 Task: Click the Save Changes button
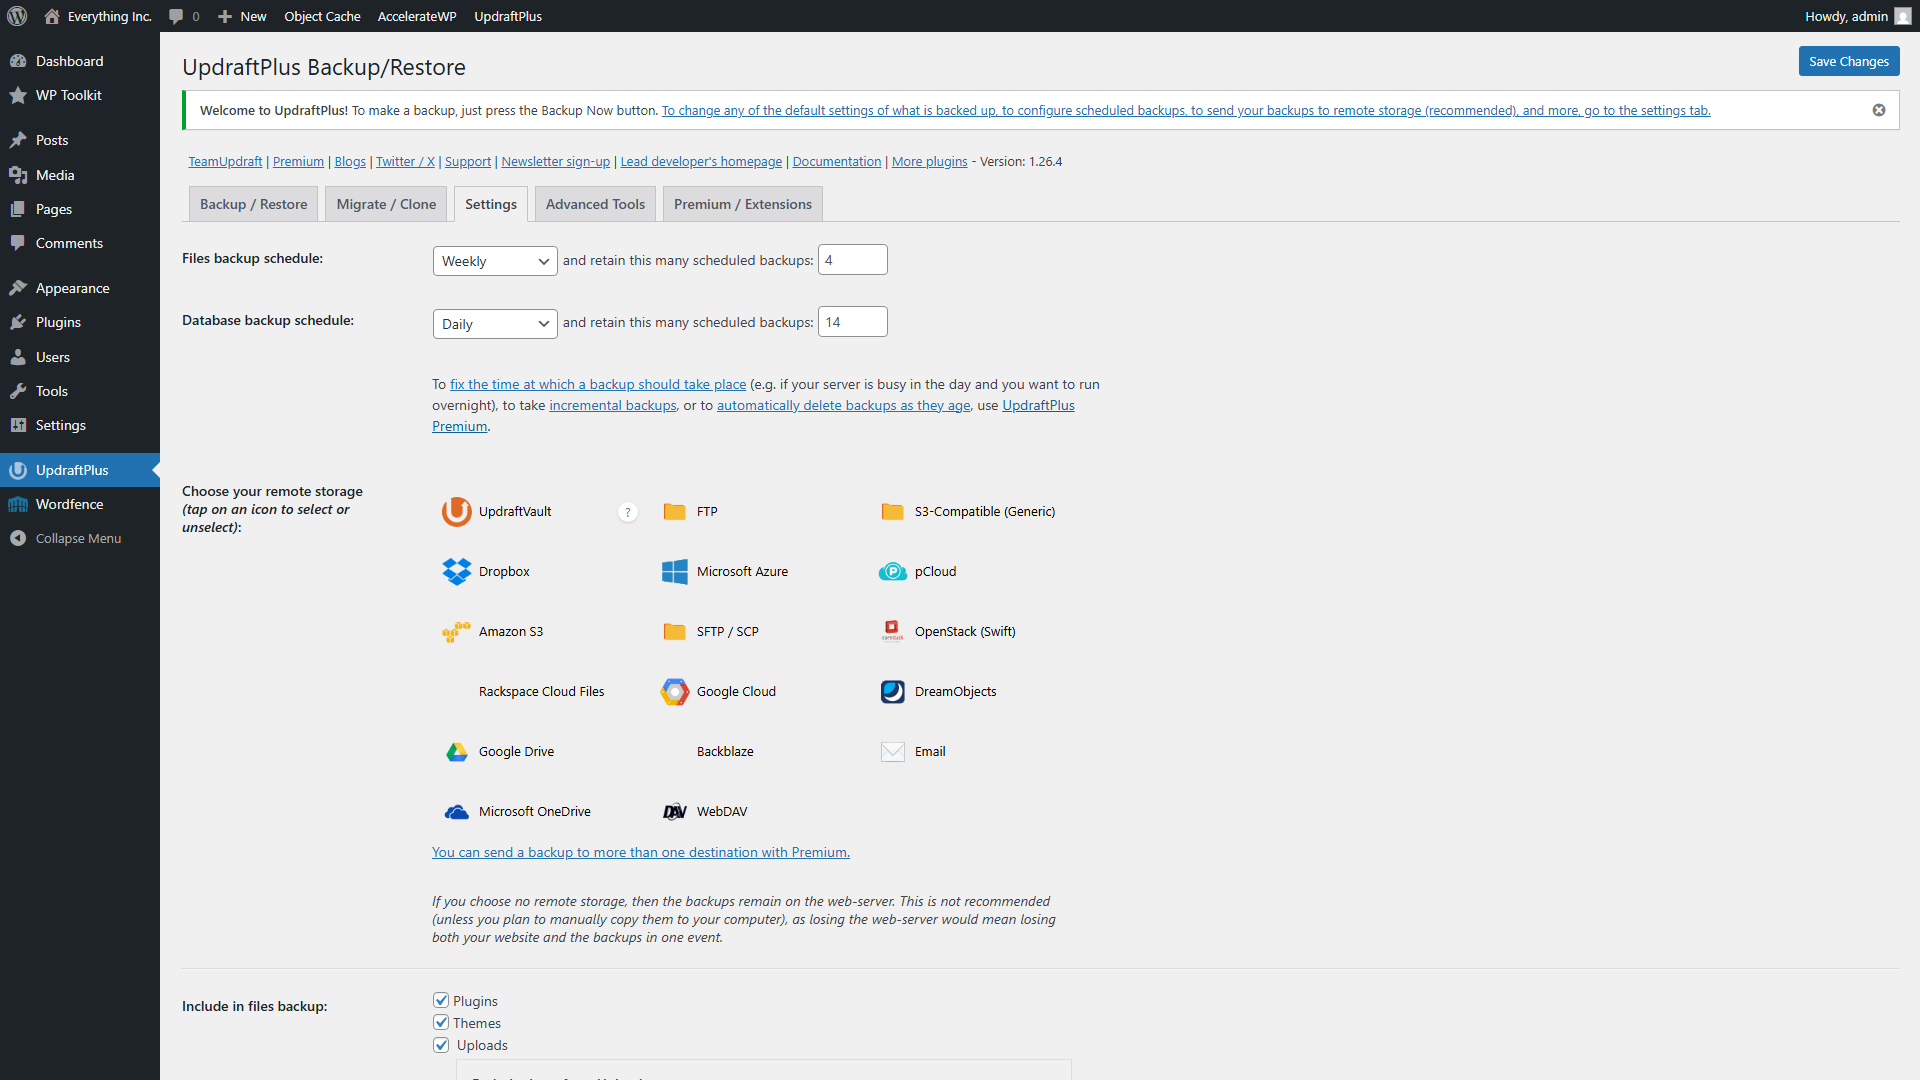click(x=1849, y=61)
